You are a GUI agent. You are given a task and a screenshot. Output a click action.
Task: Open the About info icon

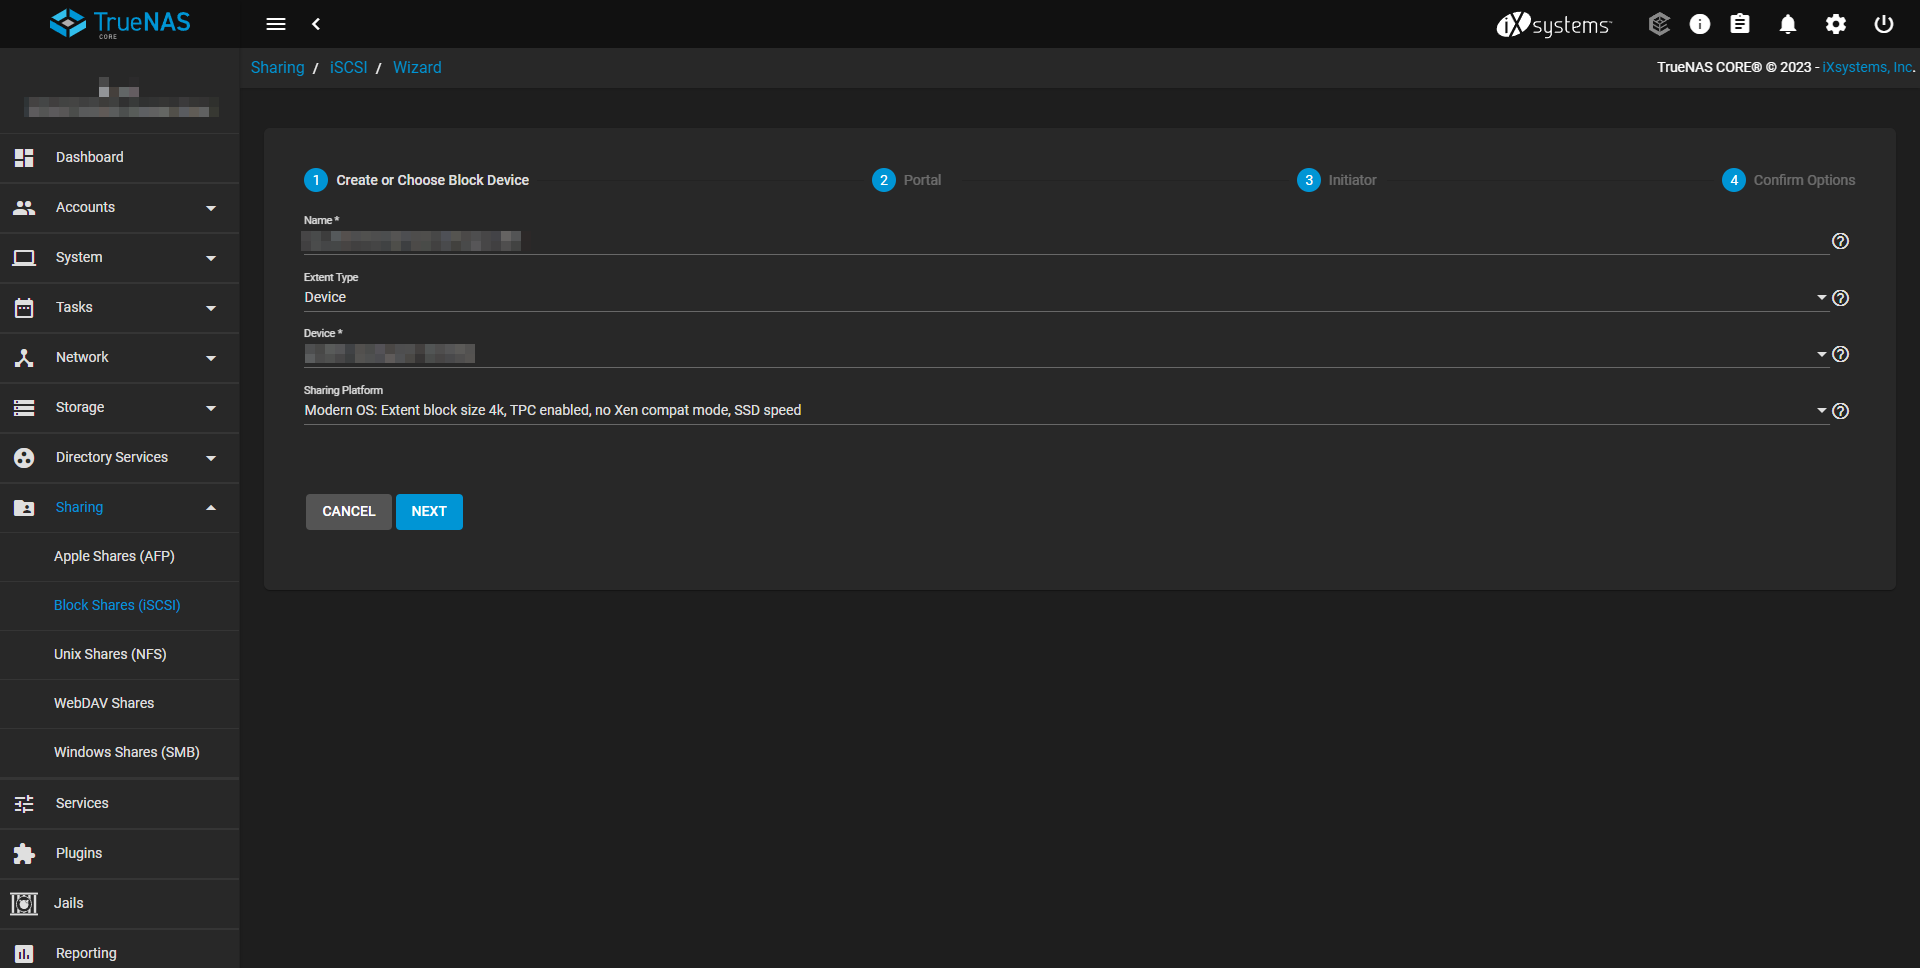(1700, 24)
